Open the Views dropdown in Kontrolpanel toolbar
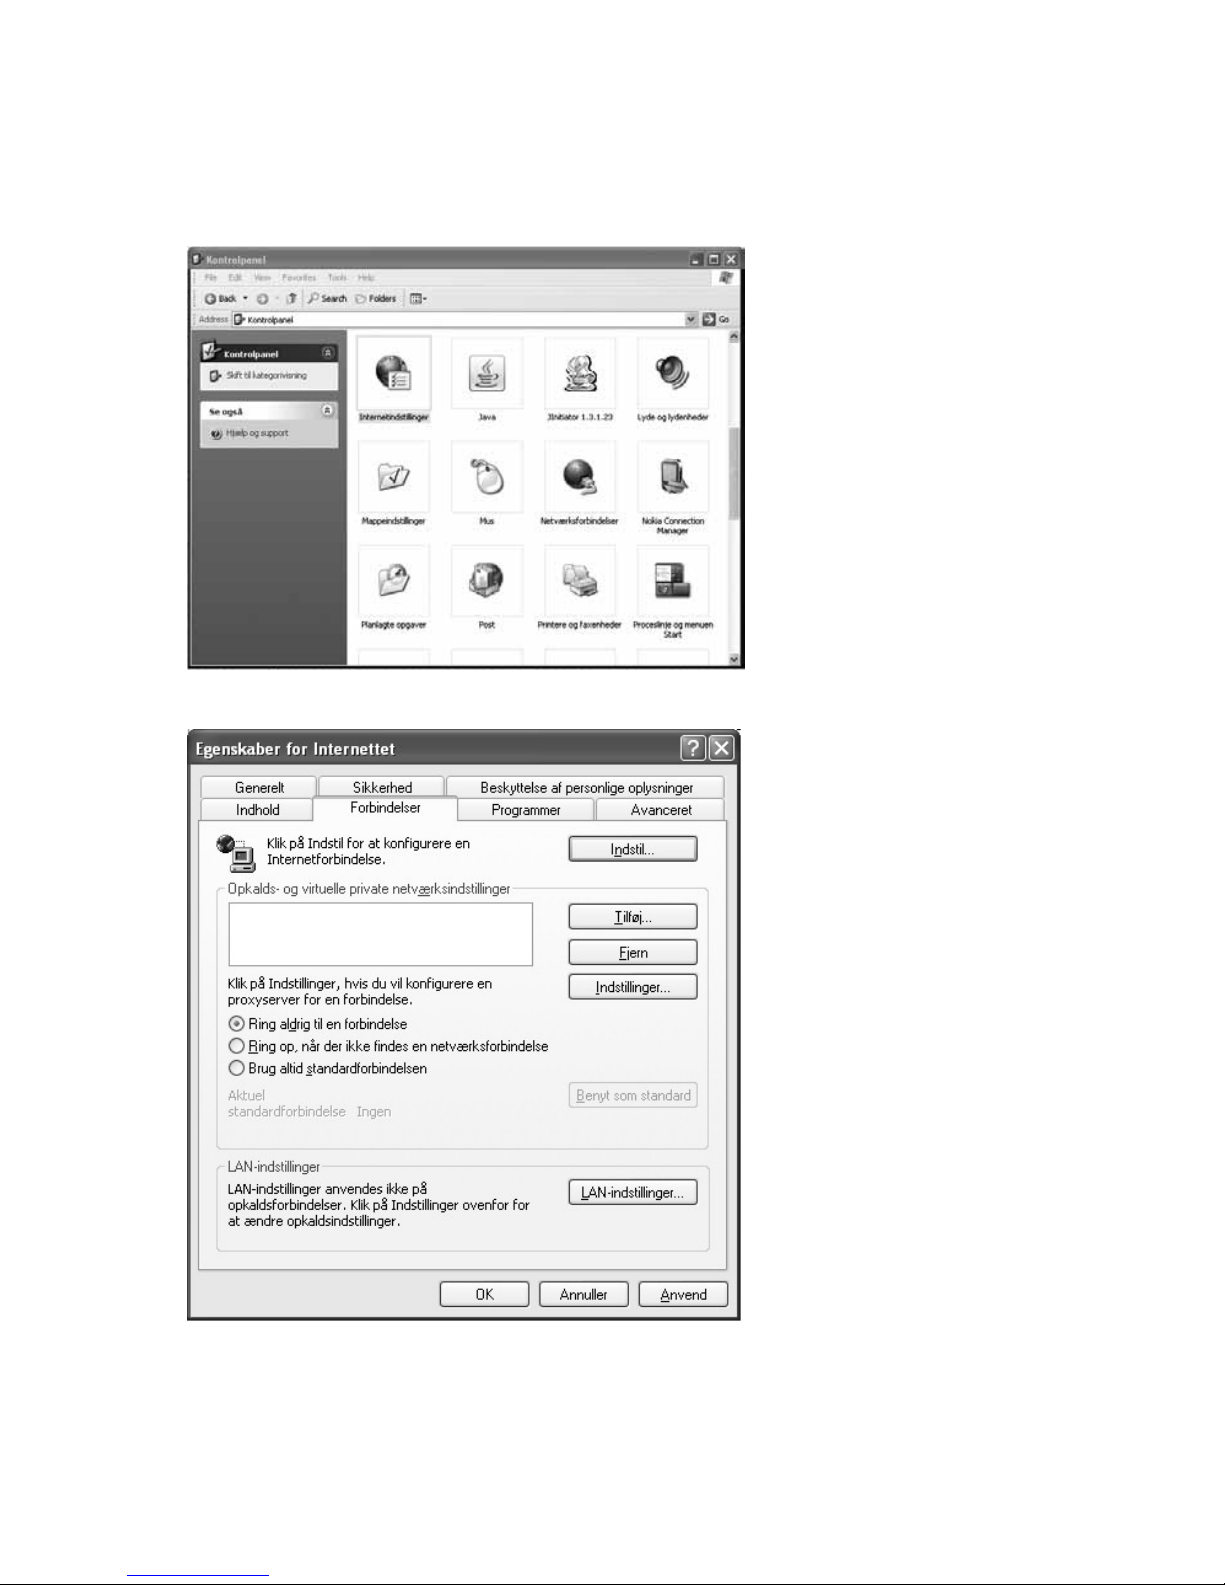1225x1585 pixels. [x=418, y=298]
